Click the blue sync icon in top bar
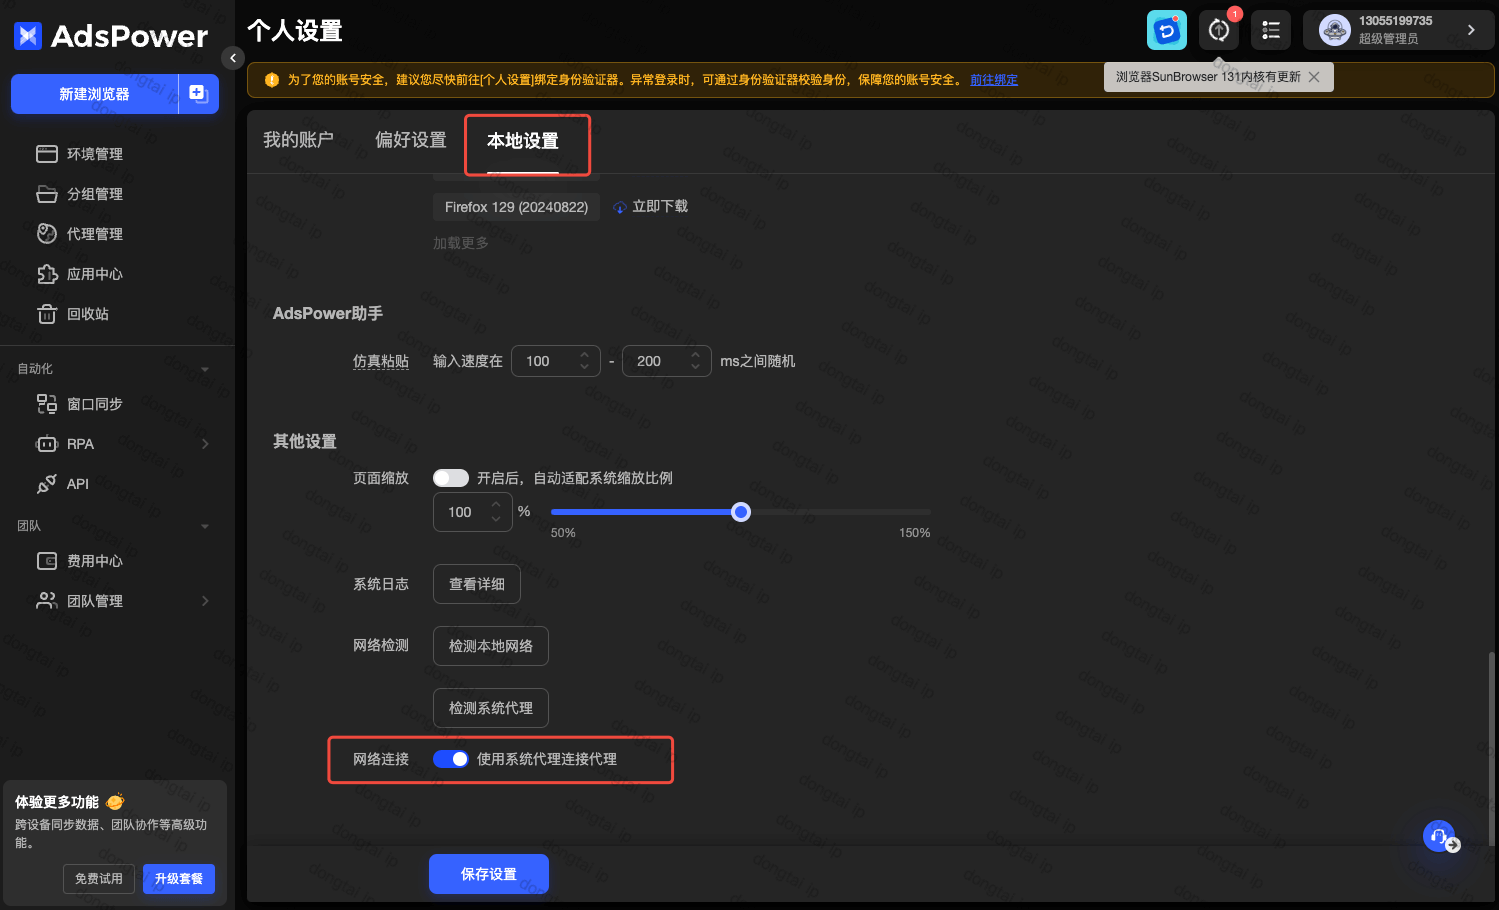The image size is (1499, 910). click(1166, 30)
